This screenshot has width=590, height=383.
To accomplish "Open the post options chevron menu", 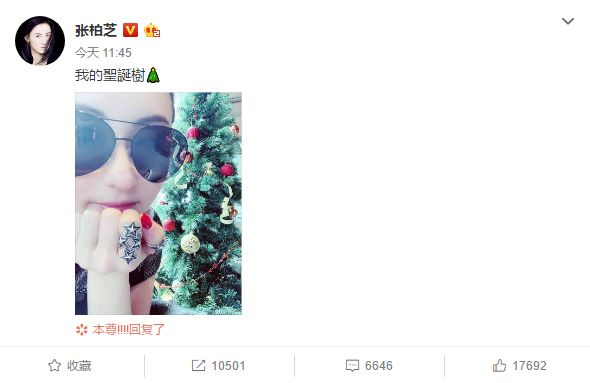I will 567,21.
